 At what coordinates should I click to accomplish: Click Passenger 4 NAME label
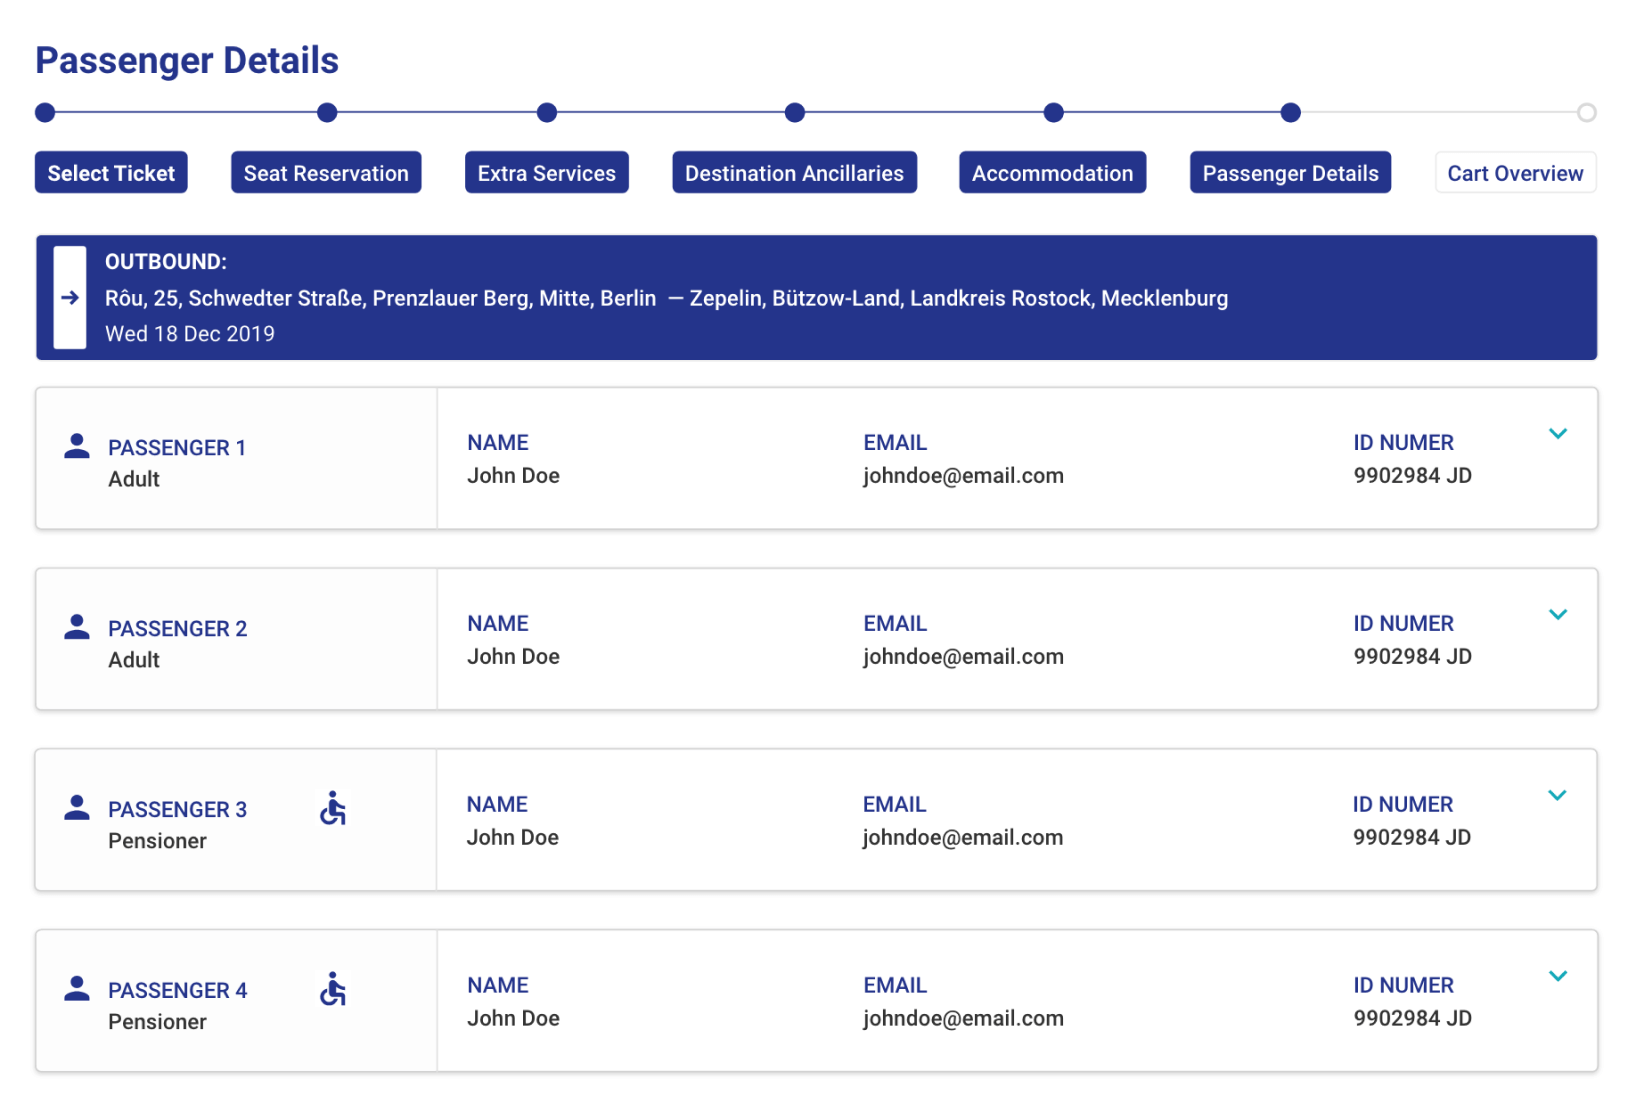pyautogui.click(x=498, y=986)
